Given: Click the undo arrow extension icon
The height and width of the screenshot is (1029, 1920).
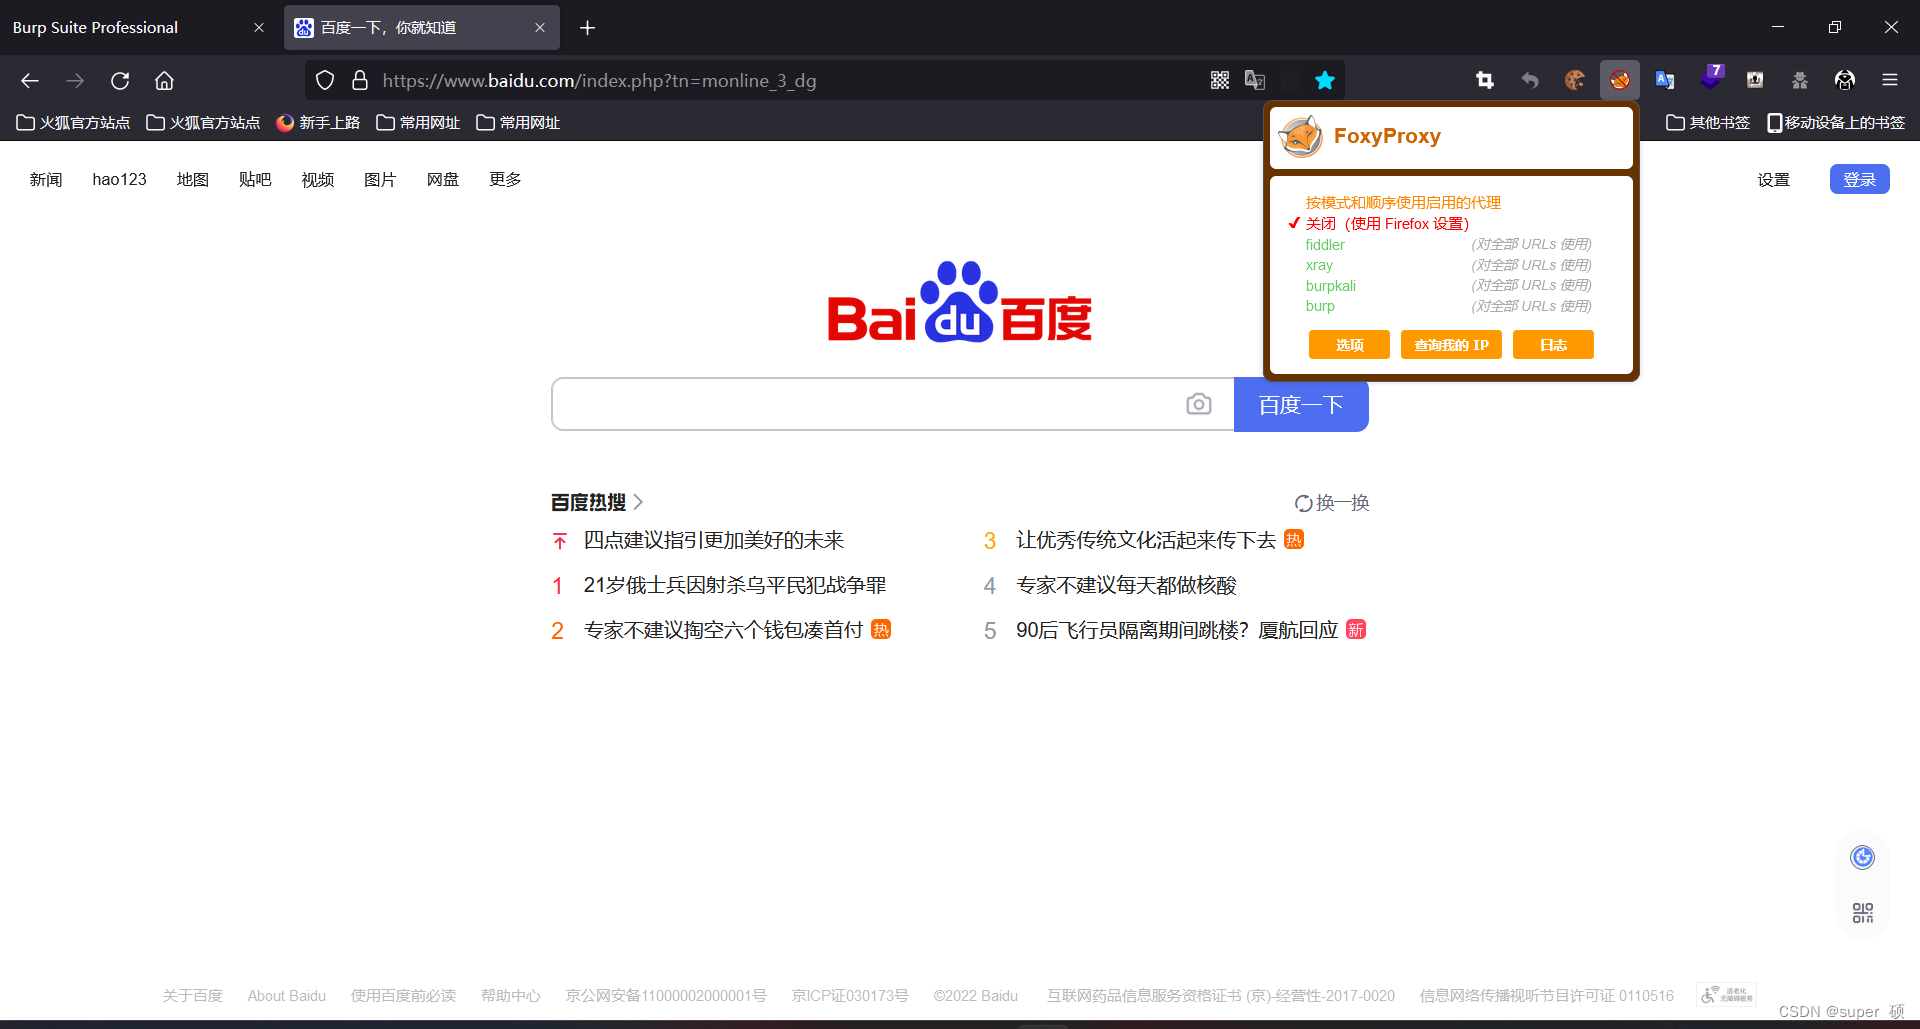Looking at the screenshot, I should pyautogui.click(x=1530, y=81).
